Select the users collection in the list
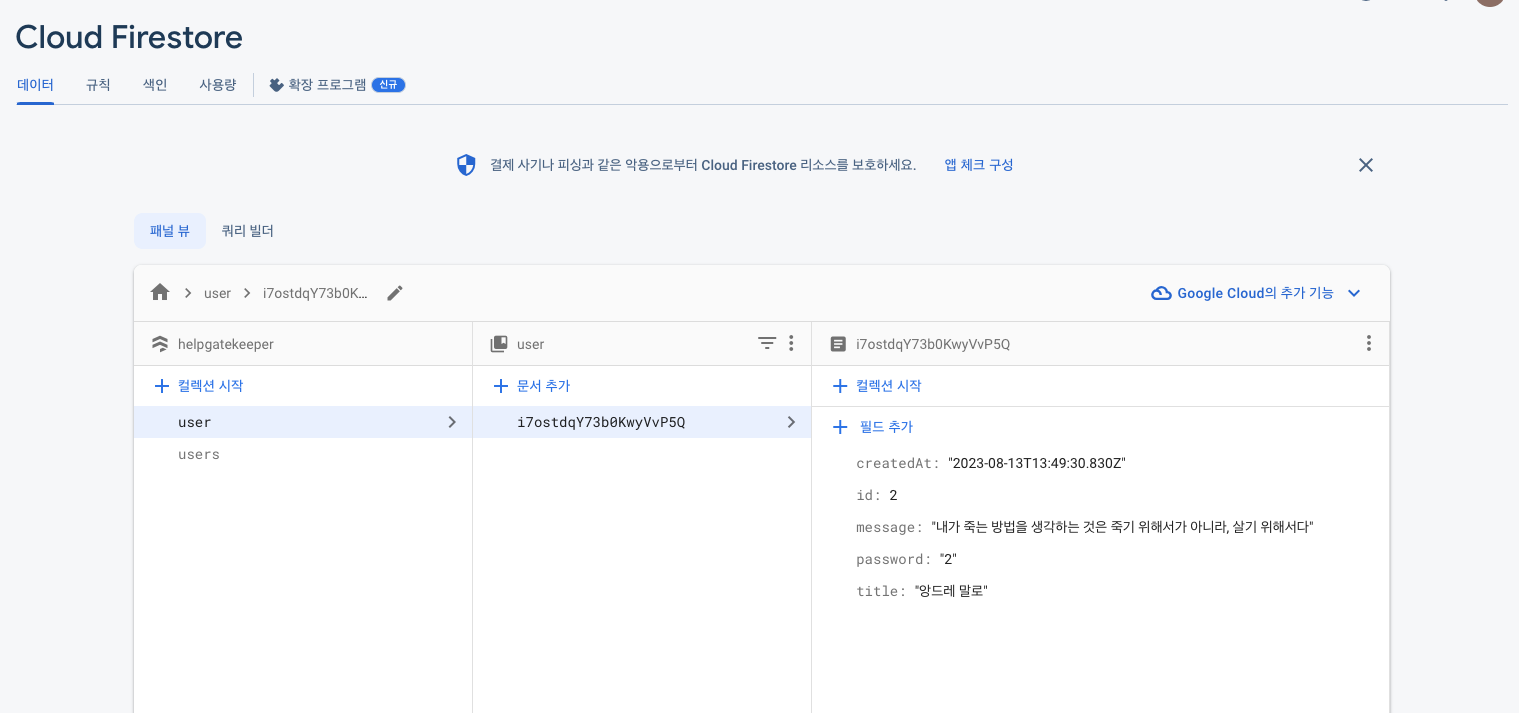 pos(303,454)
